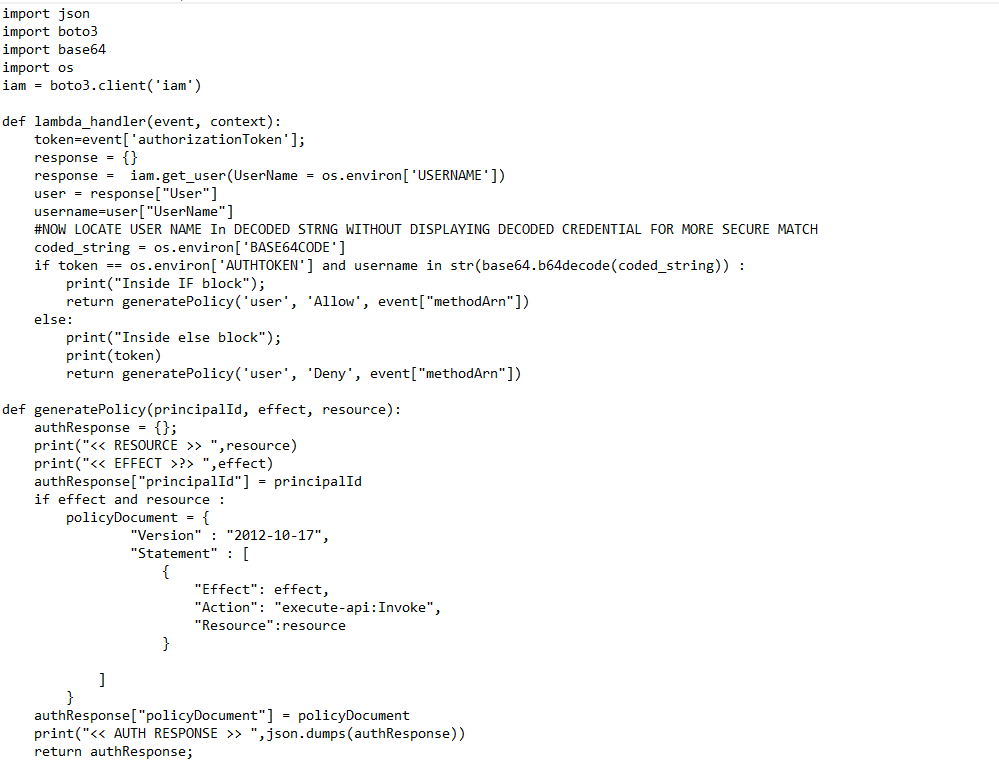Click the authorizationToken assignment line

[x=169, y=140]
